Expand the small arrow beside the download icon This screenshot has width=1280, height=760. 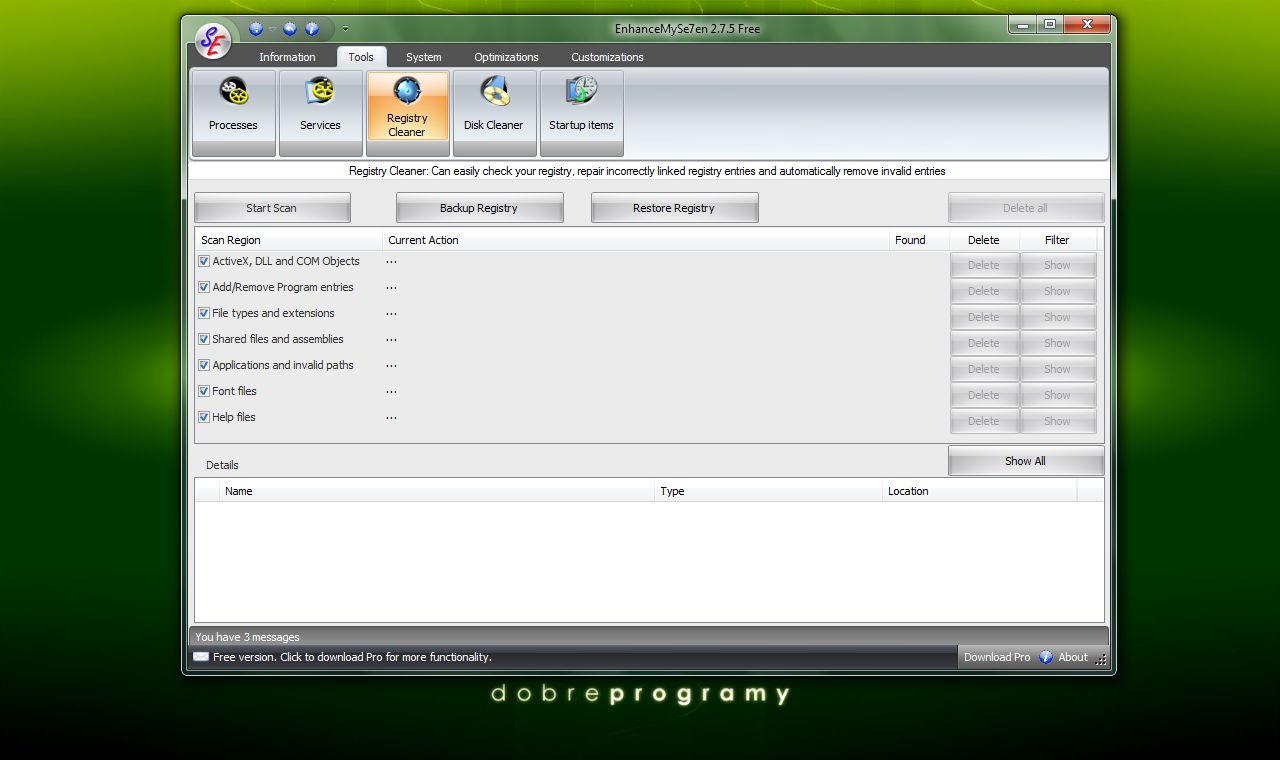[x=272, y=29]
